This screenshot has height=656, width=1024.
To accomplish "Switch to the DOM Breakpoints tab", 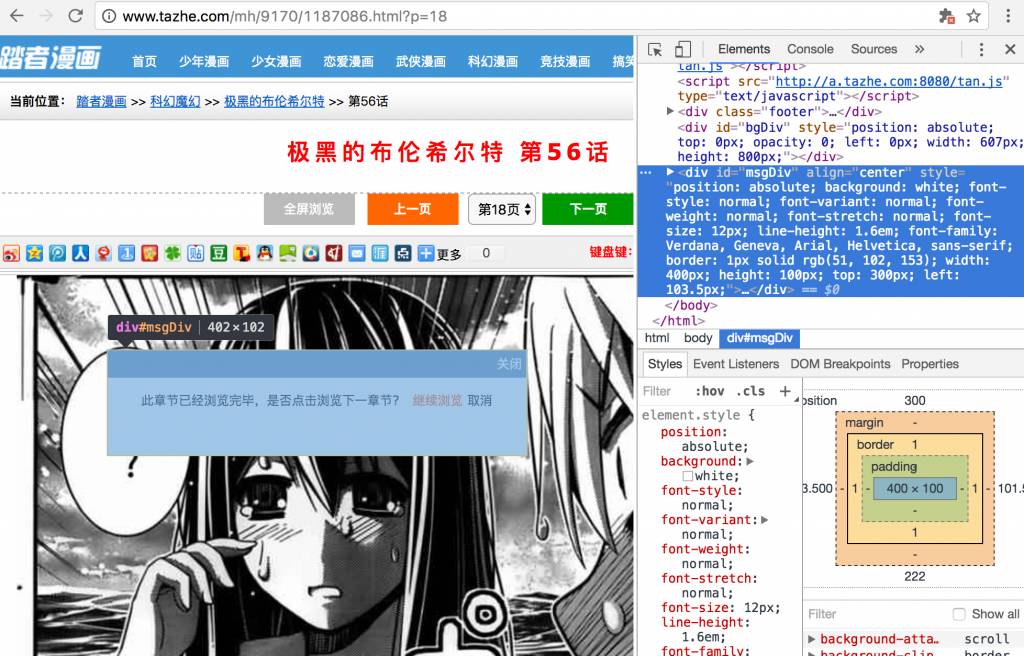I will tap(840, 364).
